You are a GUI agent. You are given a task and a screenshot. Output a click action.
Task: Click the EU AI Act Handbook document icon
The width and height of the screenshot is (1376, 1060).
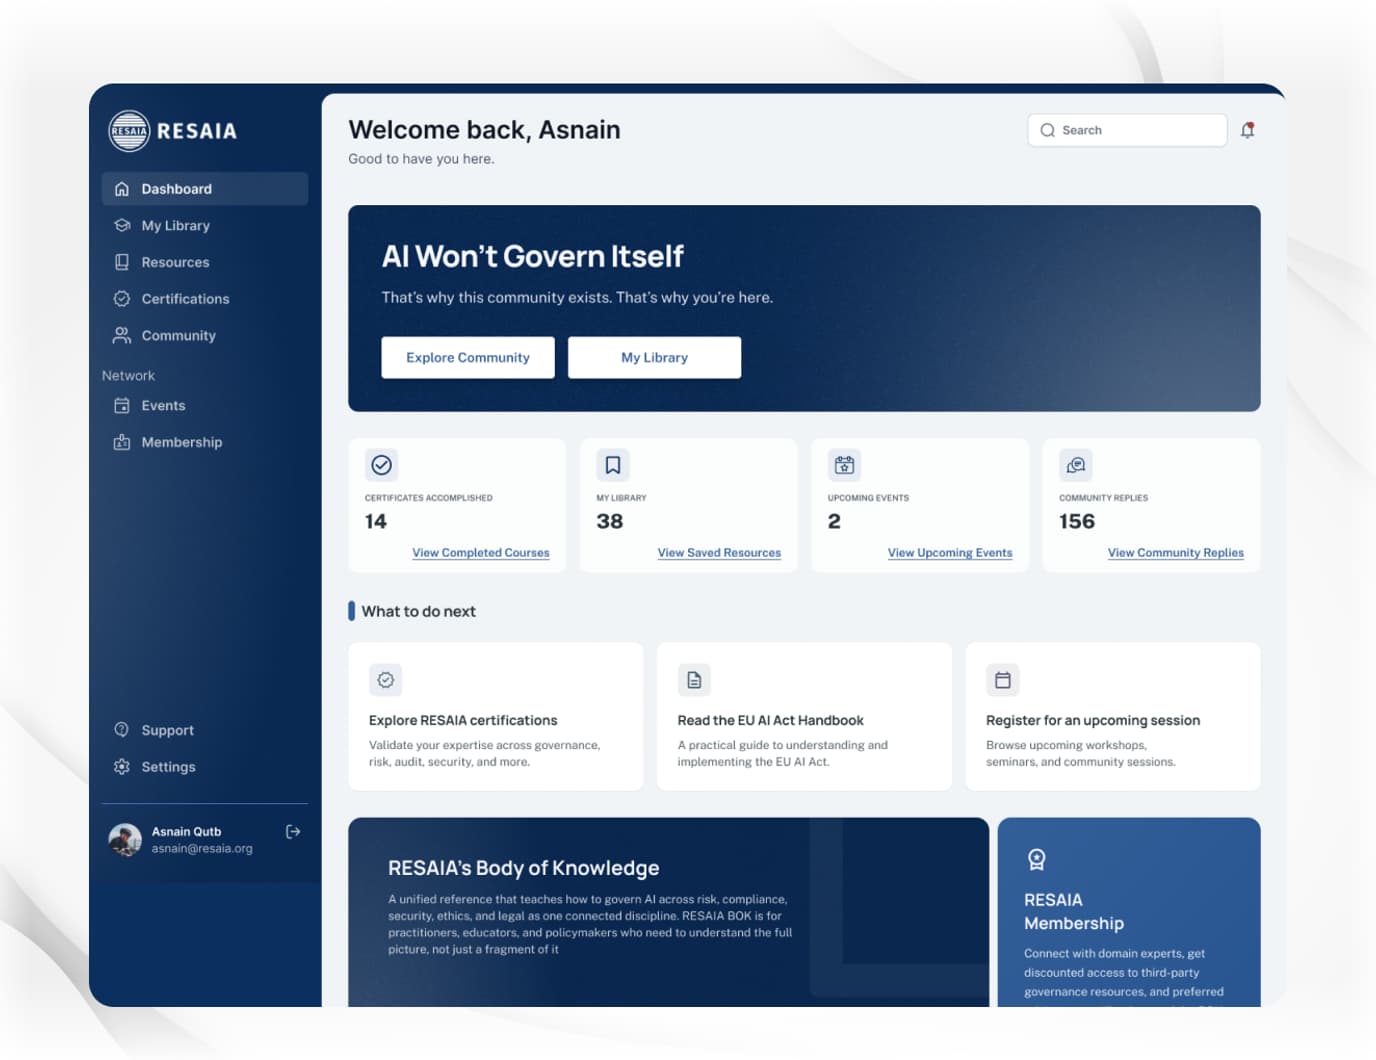pos(694,680)
